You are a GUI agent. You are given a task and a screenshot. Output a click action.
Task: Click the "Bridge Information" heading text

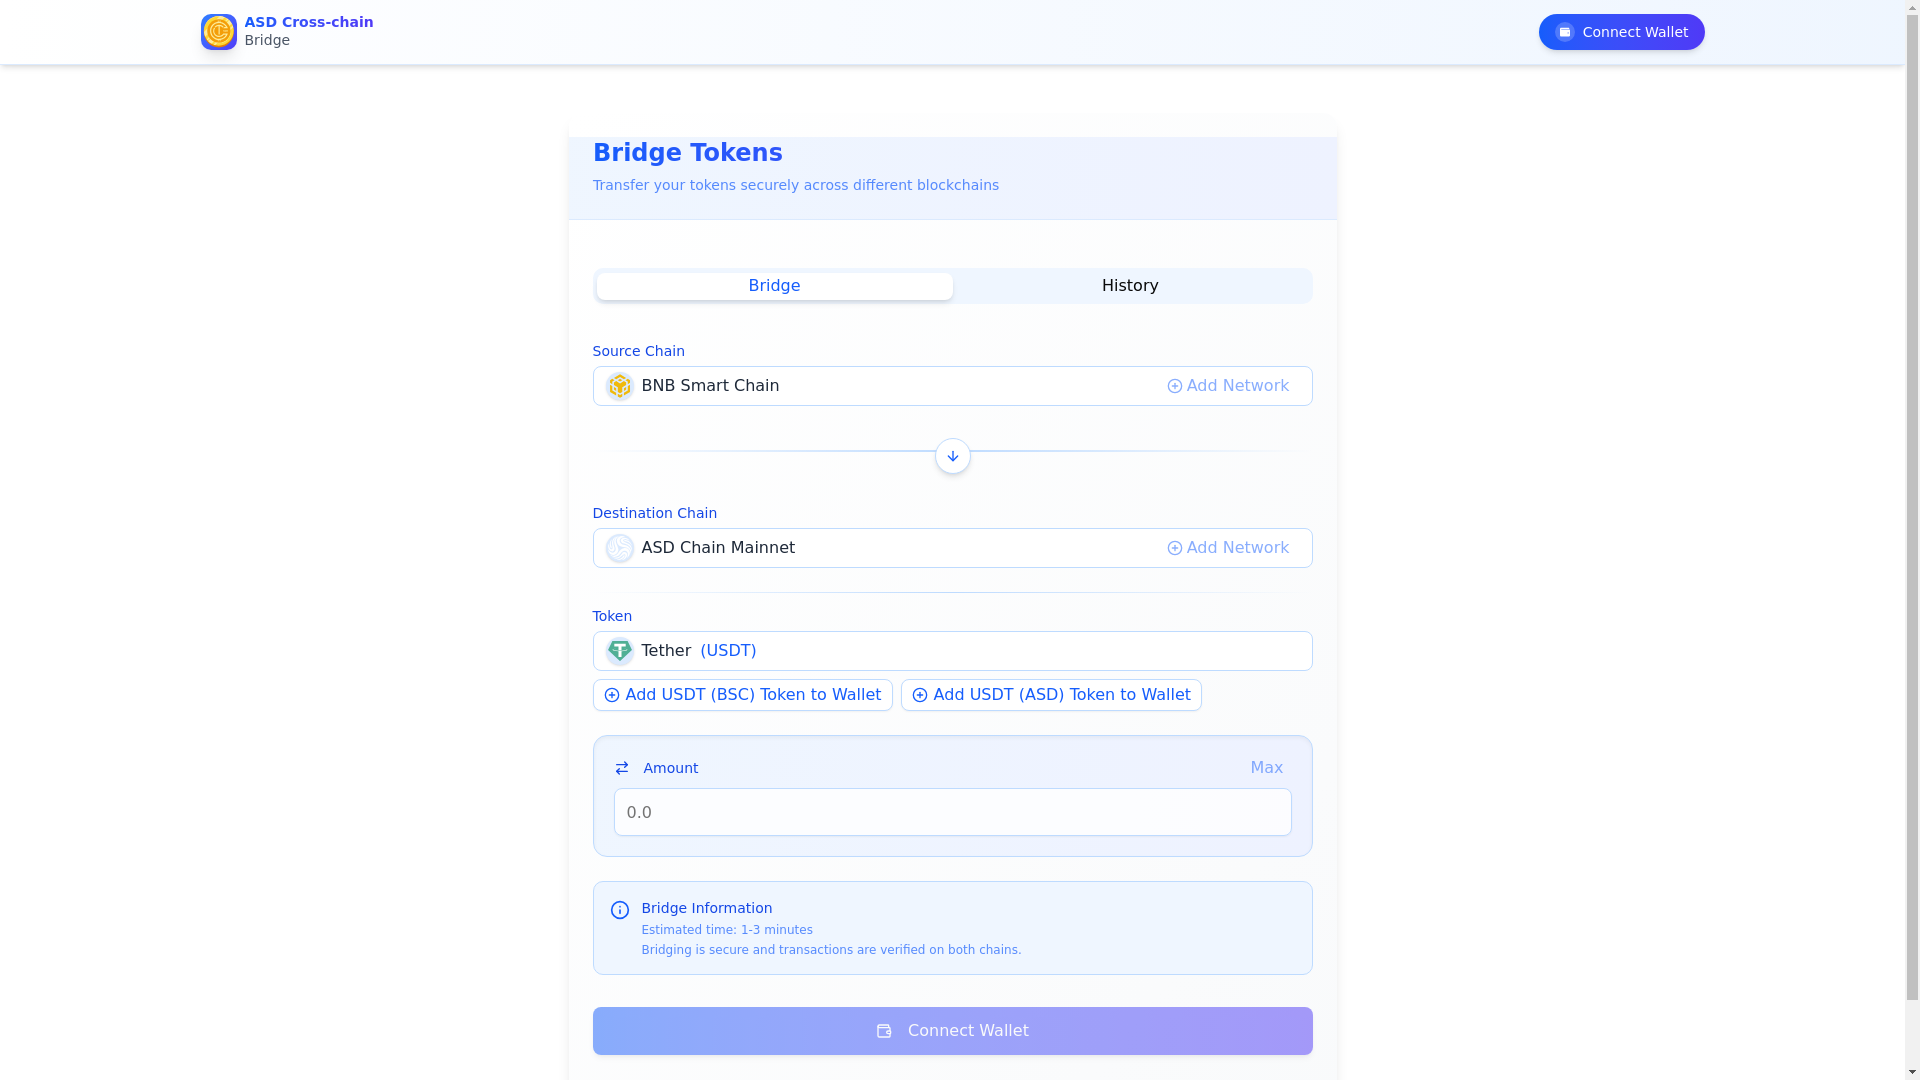pyautogui.click(x=707, y=908)
